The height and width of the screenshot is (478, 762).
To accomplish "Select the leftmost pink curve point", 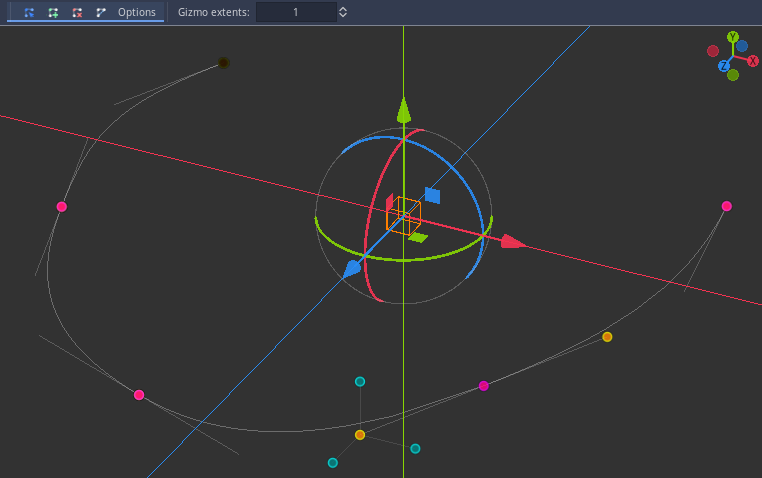I will coord(62,207).
